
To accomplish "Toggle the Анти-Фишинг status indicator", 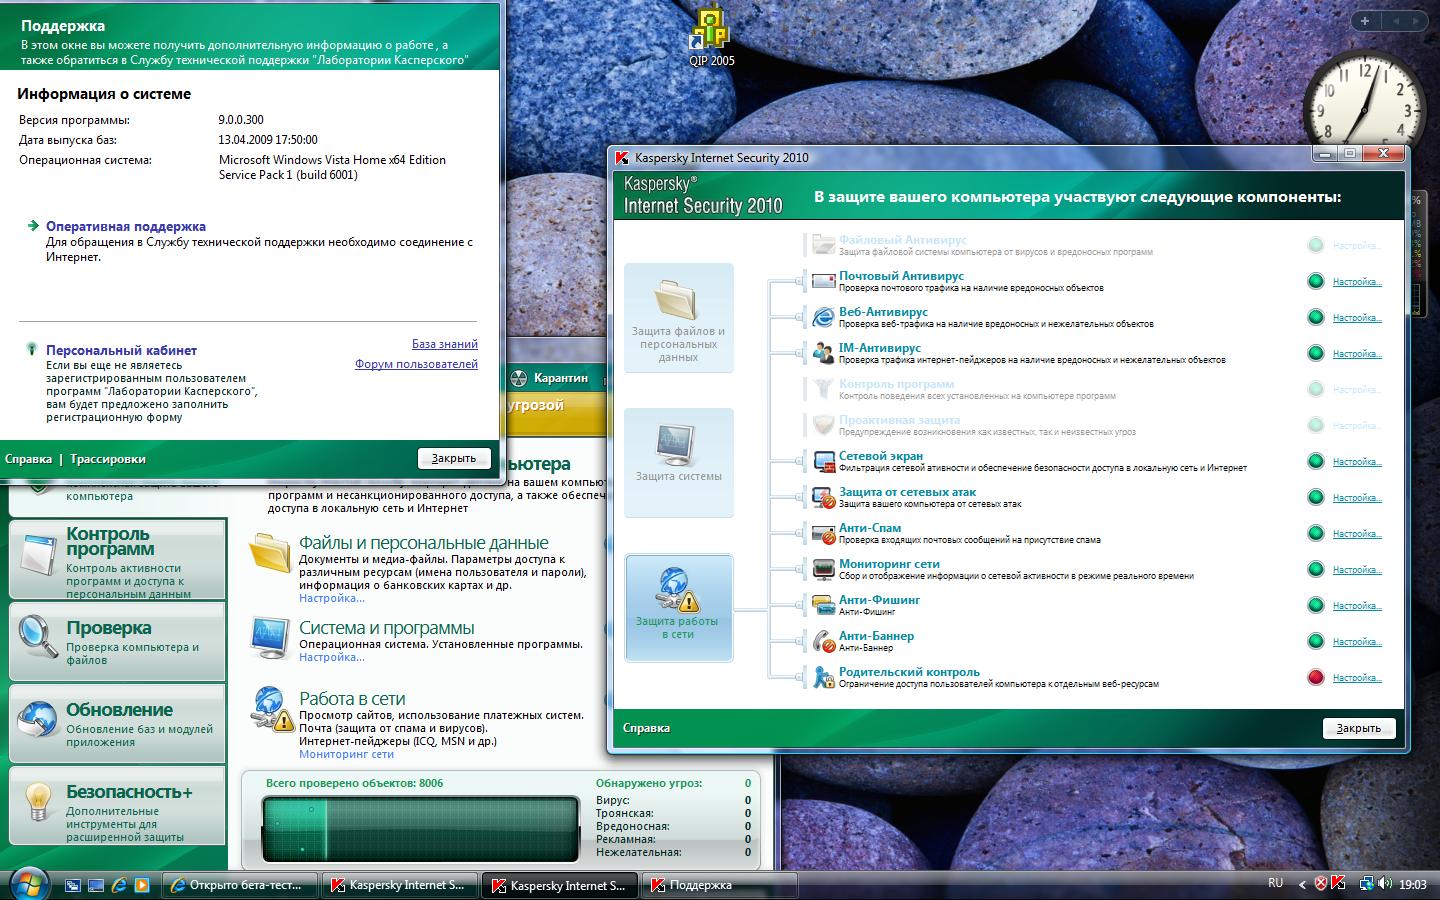I will [x=1316, y=605].
